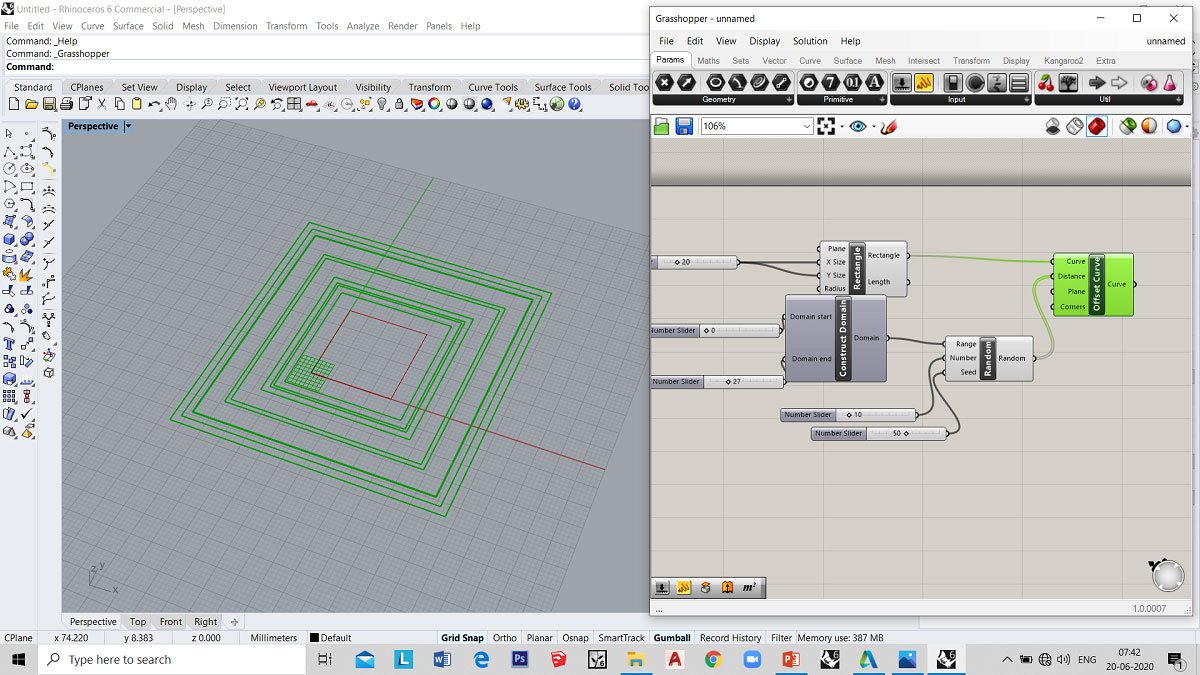Toggle Grid Snap in status bar
The image size is (1200, 675).
462,638
